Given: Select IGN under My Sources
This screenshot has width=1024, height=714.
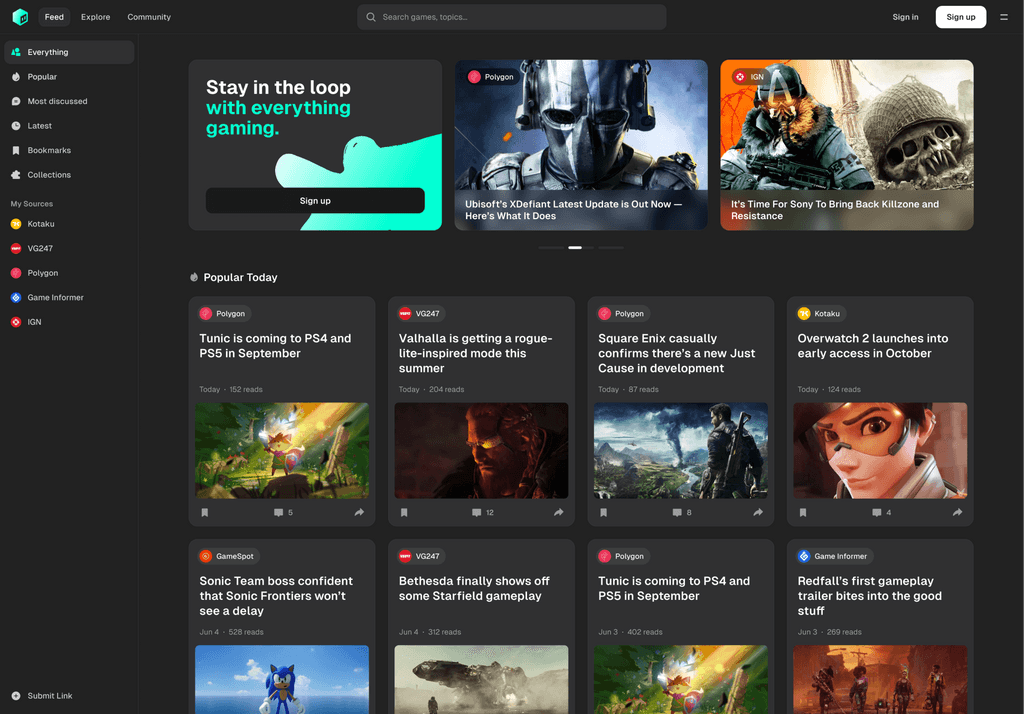Looking at the screenshot, I should (69, 322).
